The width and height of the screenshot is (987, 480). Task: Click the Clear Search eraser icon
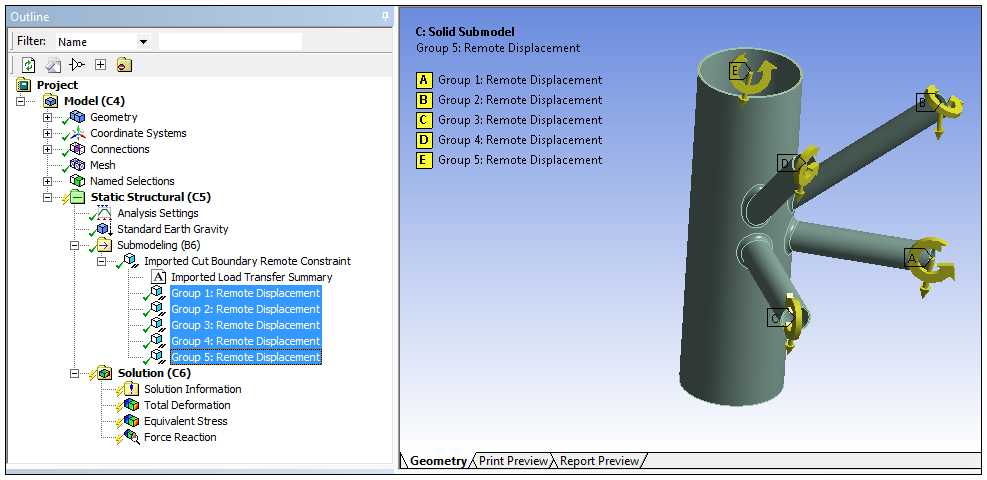(x=53, y=66)
